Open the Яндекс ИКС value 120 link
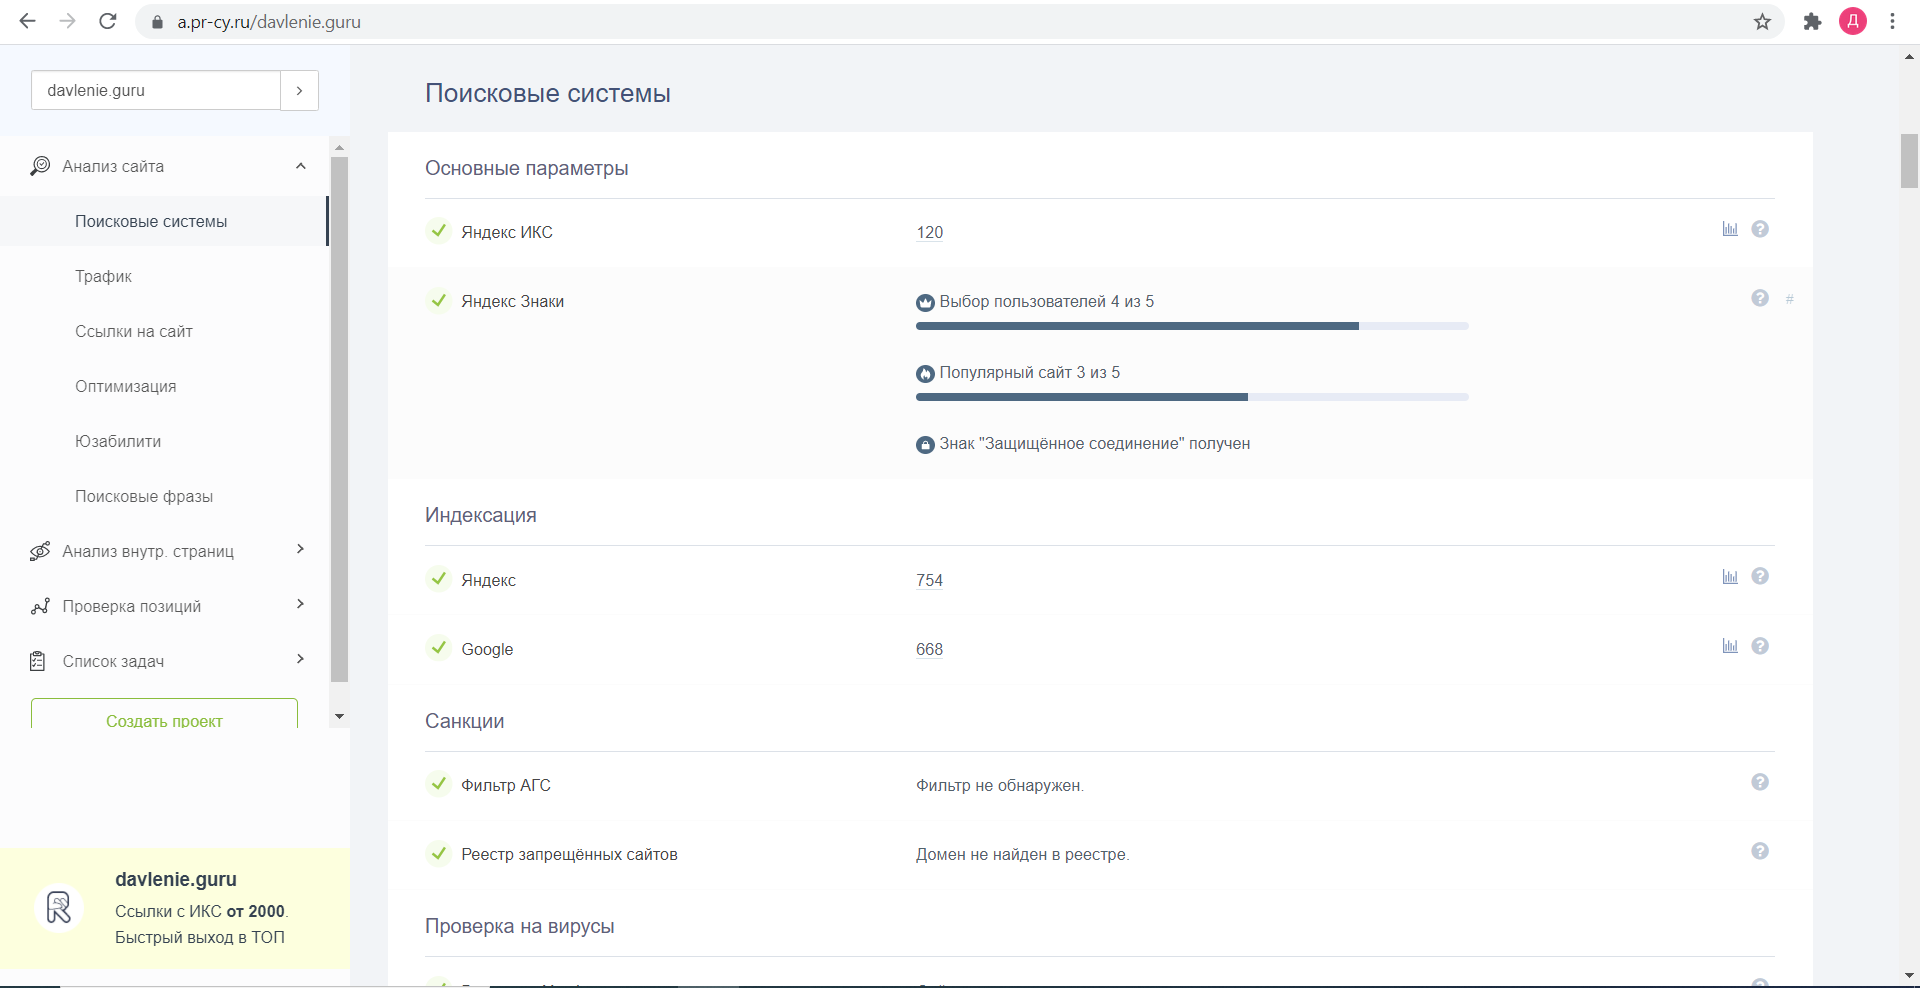Screen dimensions: 1920x988 929,232
